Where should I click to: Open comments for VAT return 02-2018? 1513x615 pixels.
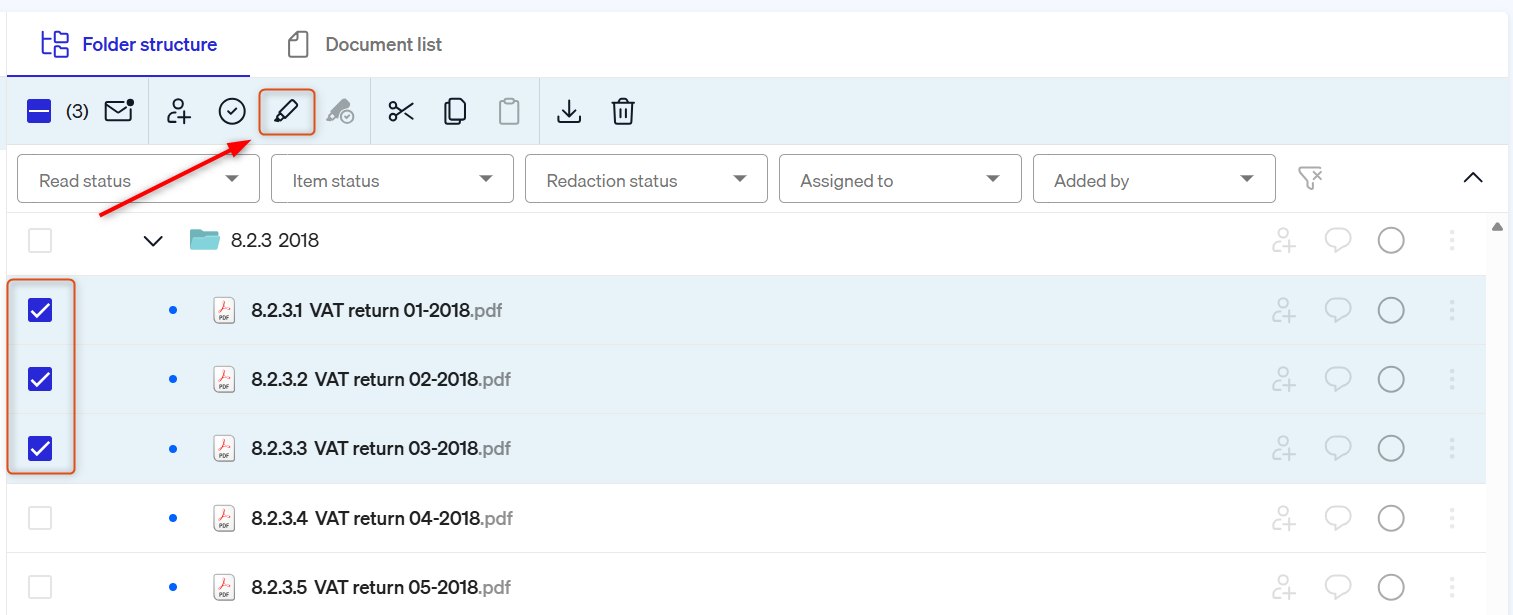click(x=1338, y=379)
